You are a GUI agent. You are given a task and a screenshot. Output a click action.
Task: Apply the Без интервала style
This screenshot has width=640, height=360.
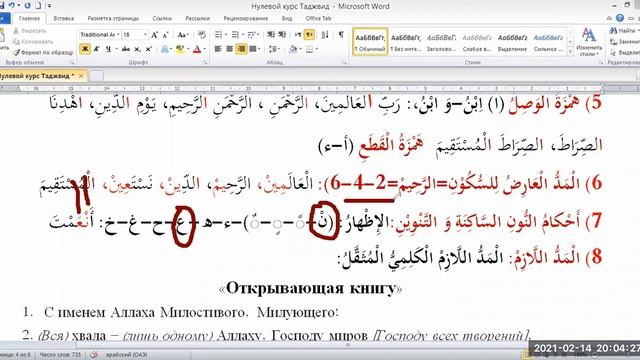(405, 42)
